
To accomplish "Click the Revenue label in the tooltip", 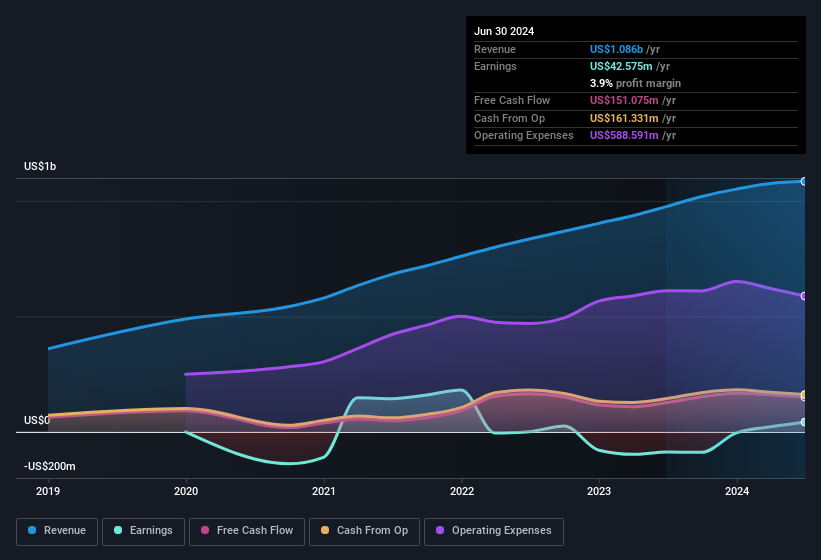I will pyautogui.click(x=495, y=49).
